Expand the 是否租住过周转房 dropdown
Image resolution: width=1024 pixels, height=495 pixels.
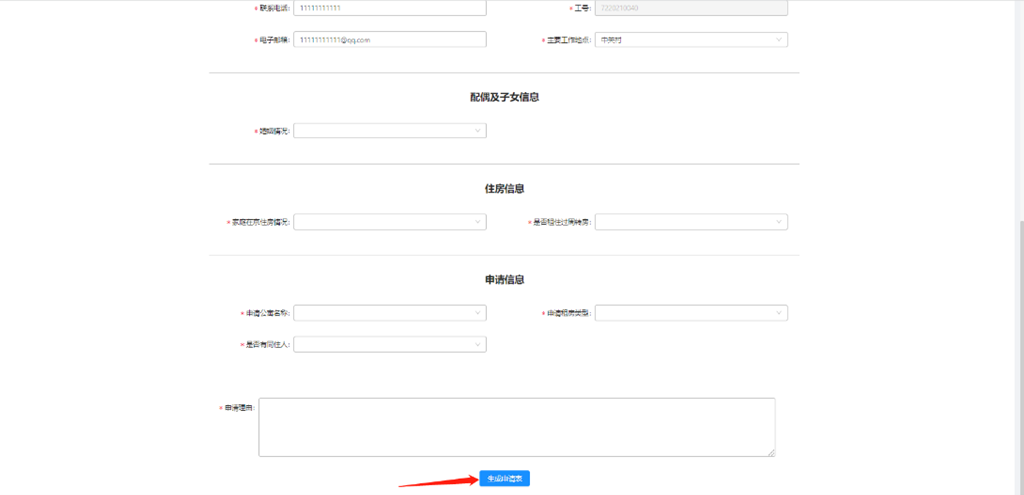coord(691,222)
